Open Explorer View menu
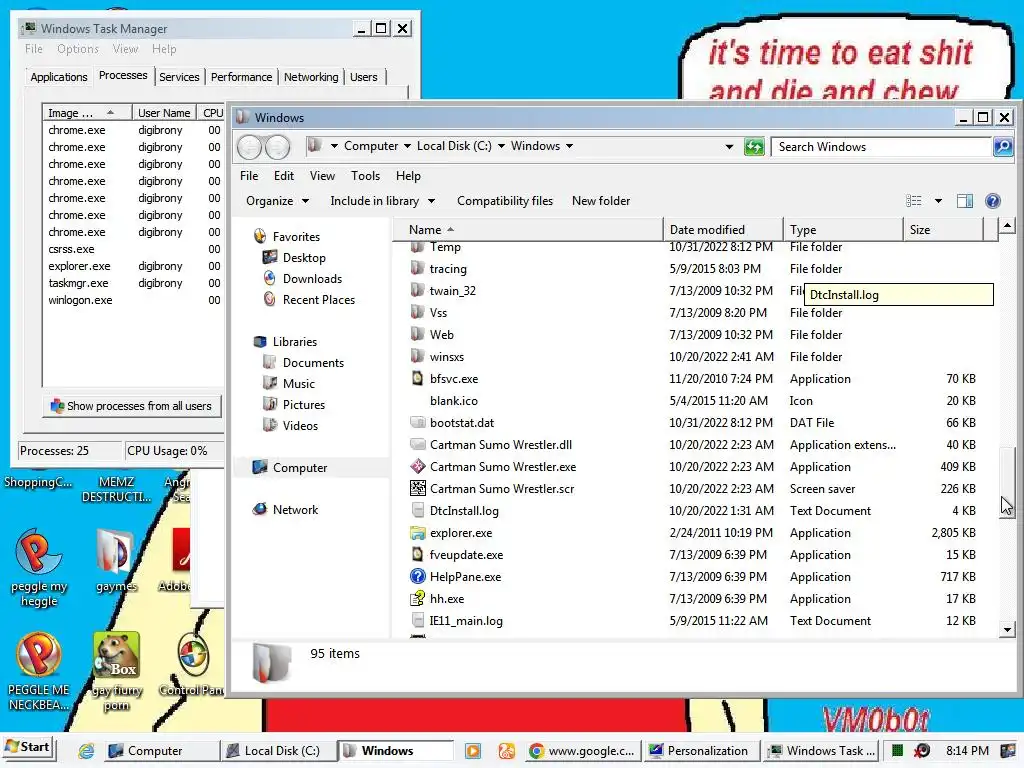The height and width of the screenshot is (768, 1024). 322,176
